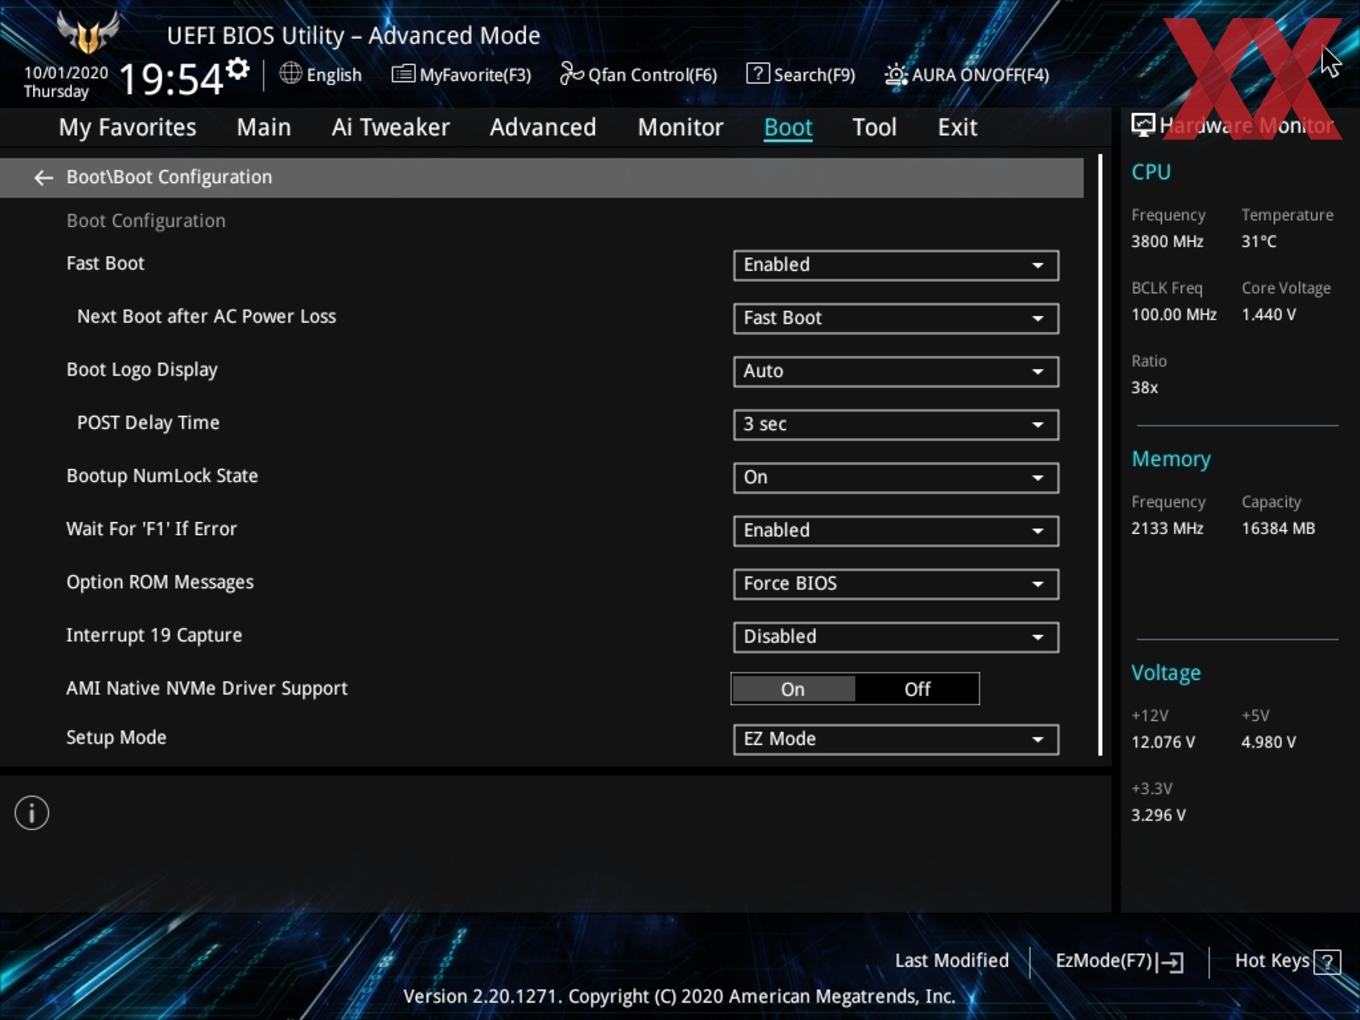Open the Fast Boot dropdown

point(896,265)
